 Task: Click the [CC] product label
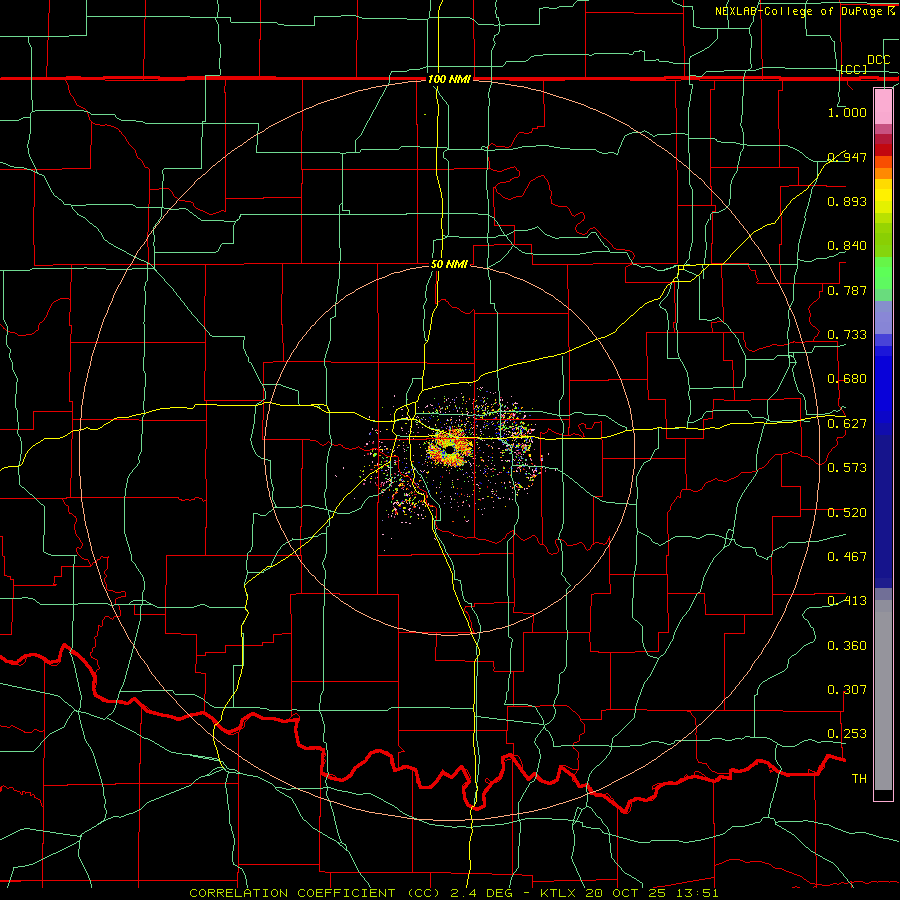click(x=854, y=69)
